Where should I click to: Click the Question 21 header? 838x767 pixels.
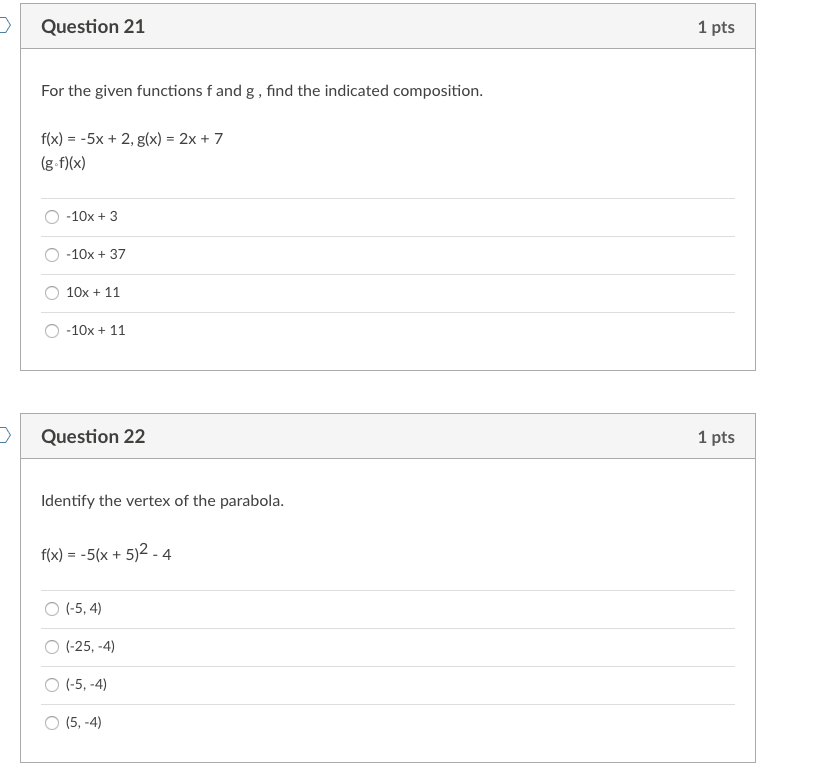(x=93, y=27)
